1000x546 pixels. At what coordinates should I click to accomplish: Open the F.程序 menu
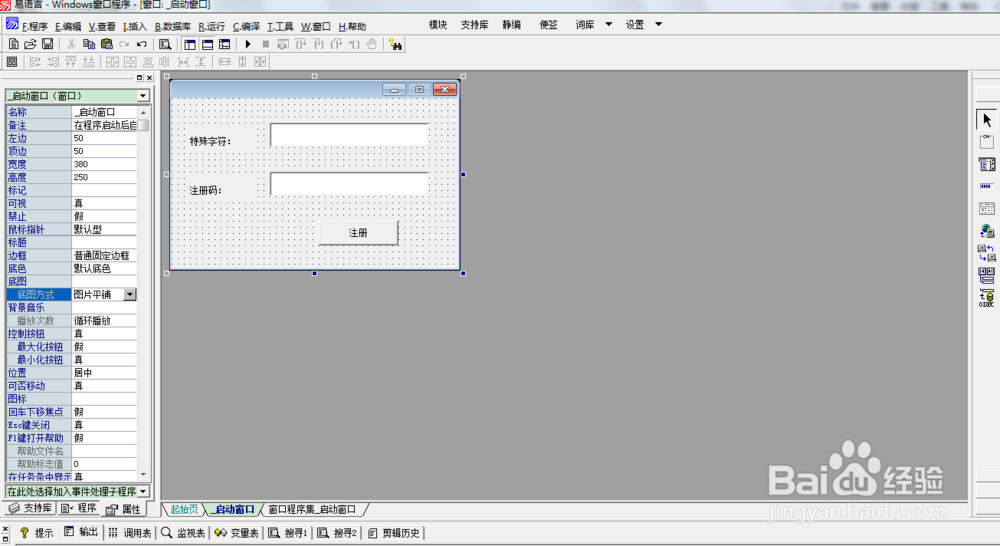pyautogui.click(x=34, y=27)
